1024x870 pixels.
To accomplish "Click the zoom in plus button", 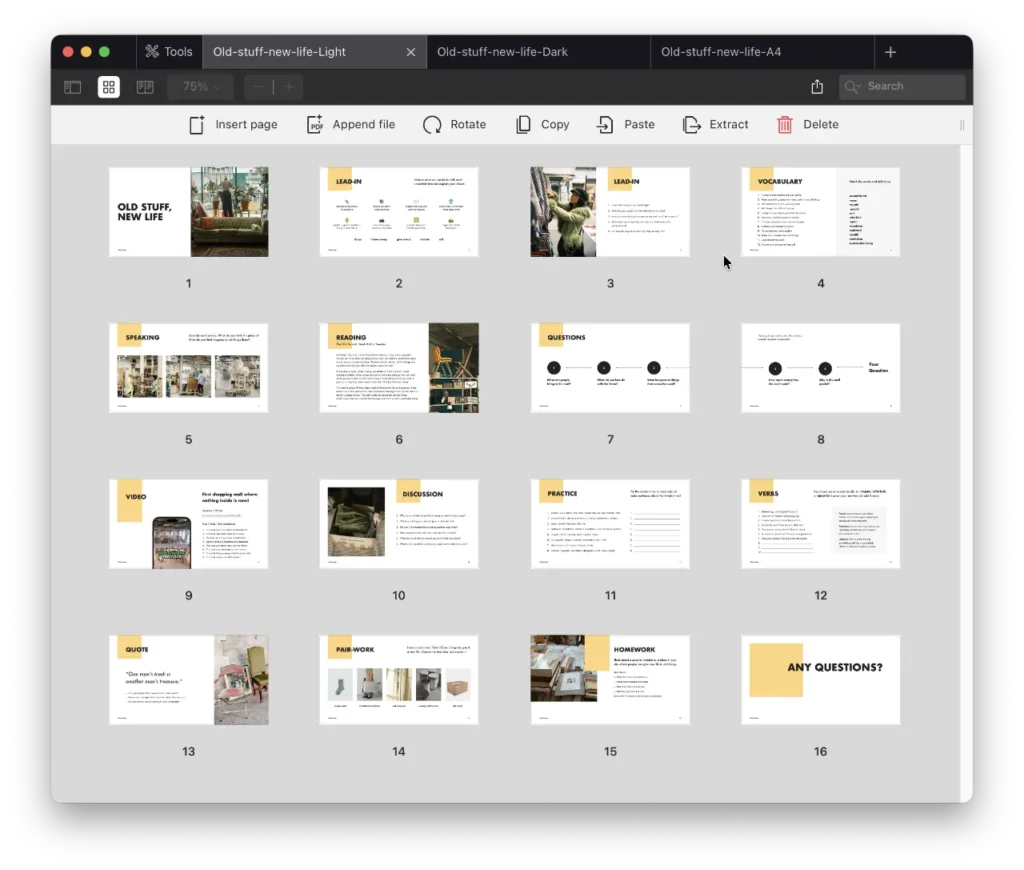I will pos(289,87).
